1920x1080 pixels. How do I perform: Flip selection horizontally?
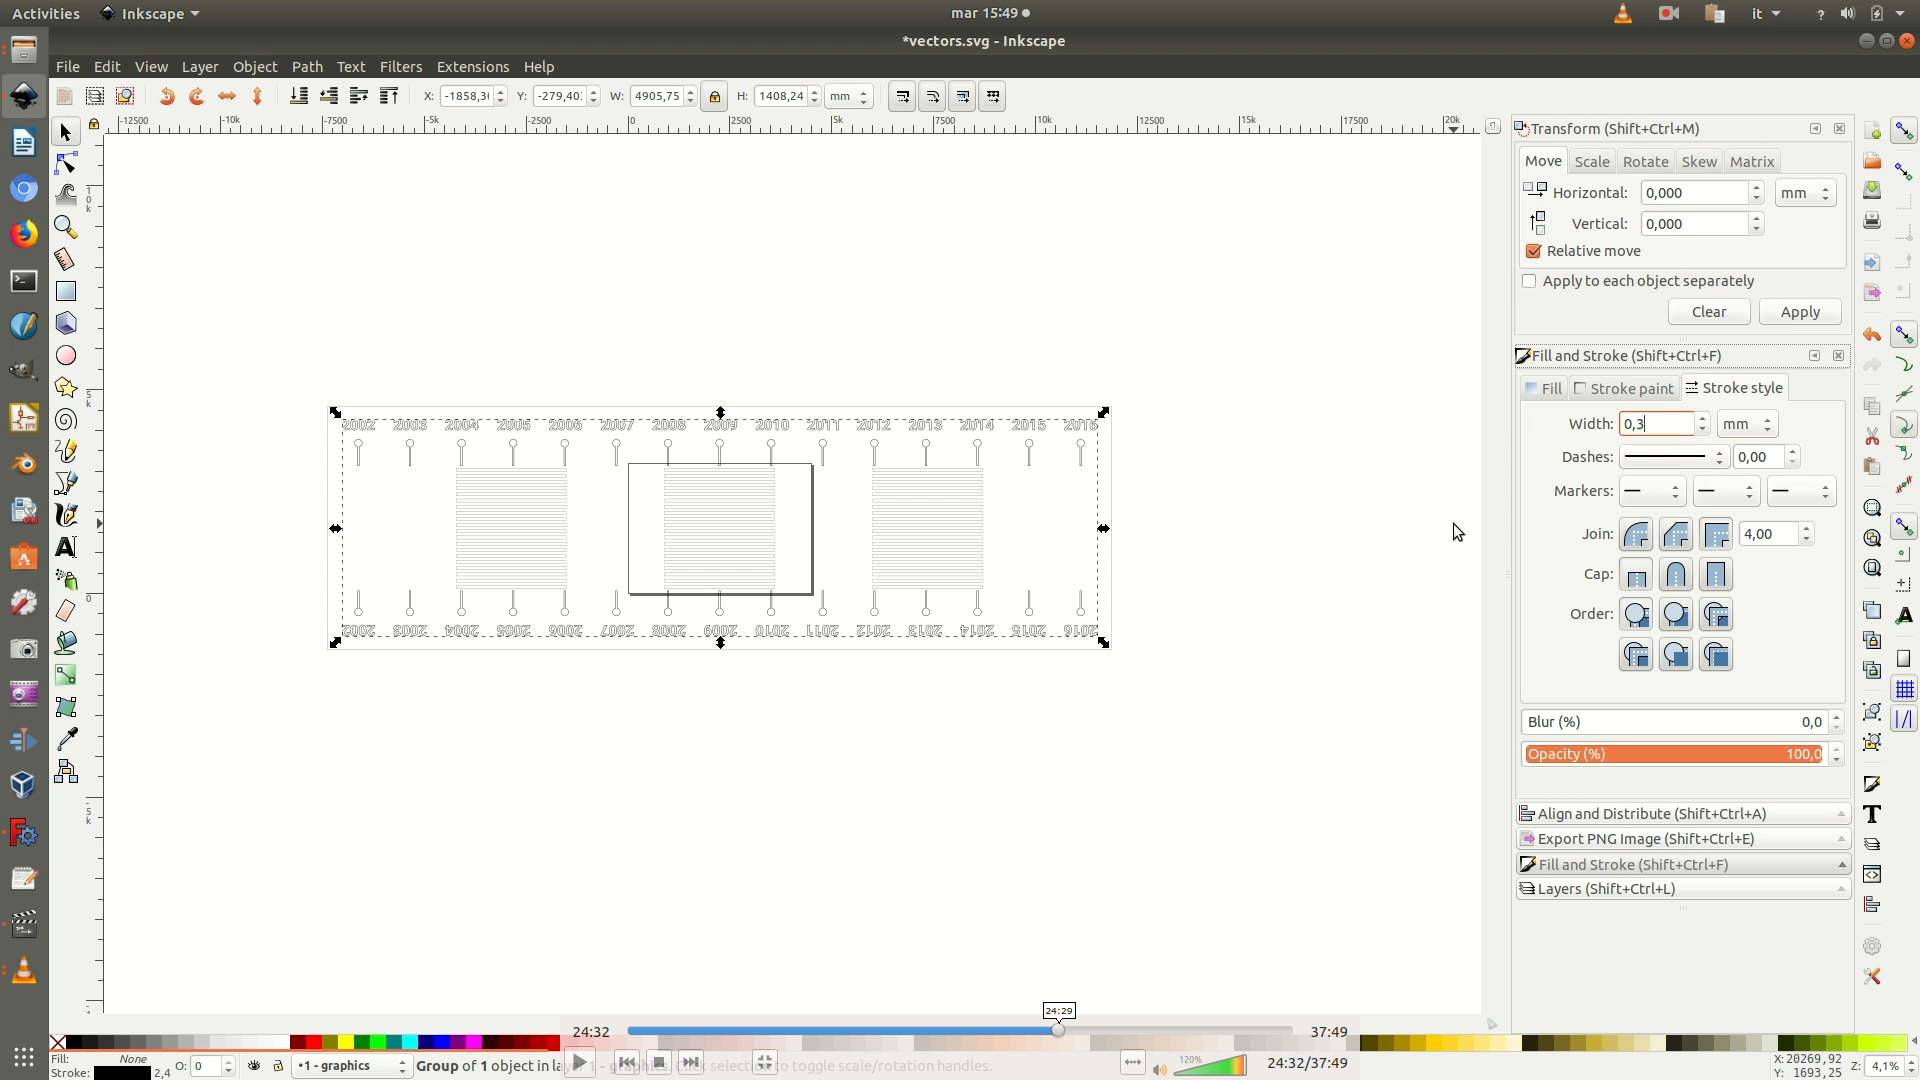click(227, 96)
